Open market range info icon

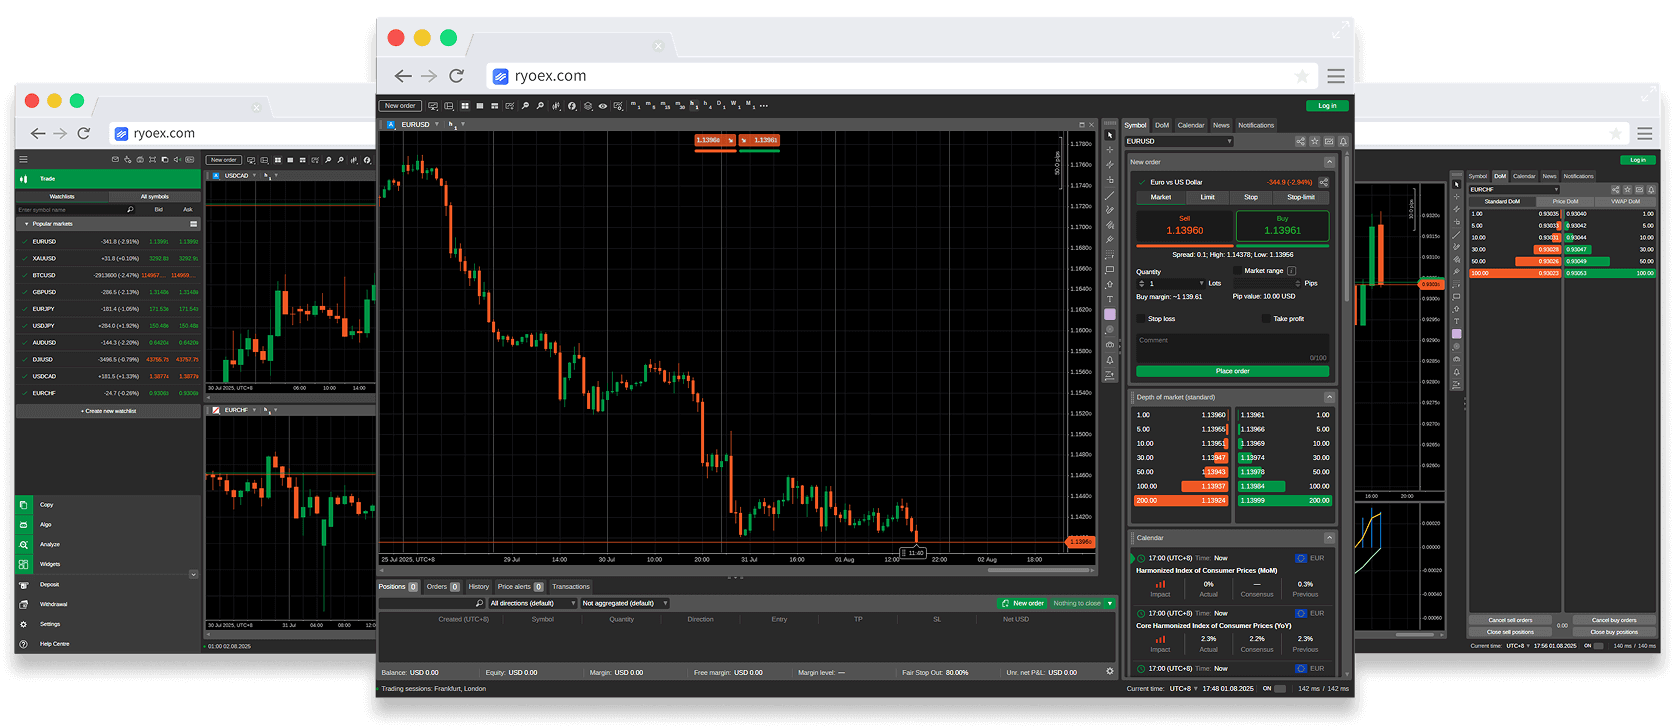1292,271
